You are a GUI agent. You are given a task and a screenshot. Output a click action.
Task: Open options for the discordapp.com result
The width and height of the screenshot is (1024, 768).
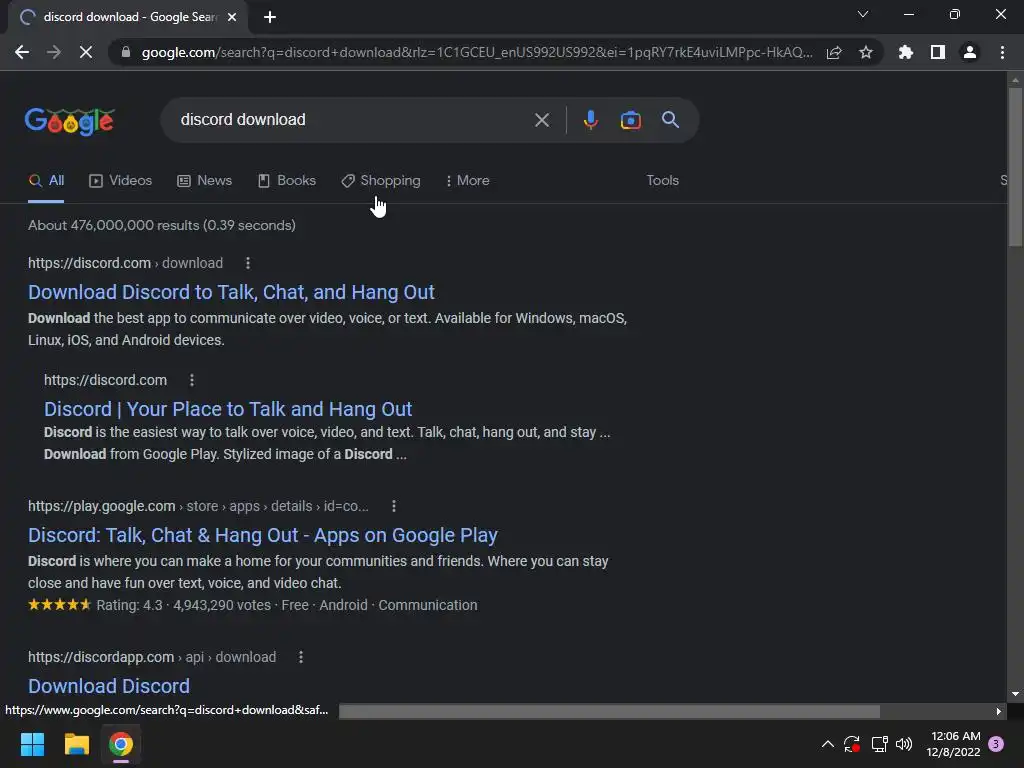[x=300, y=657]
